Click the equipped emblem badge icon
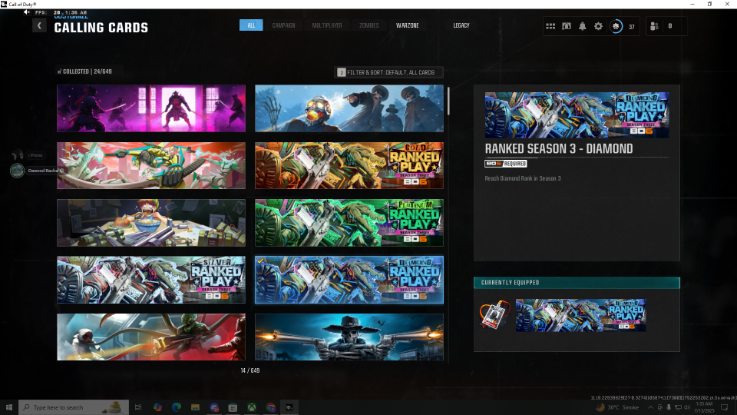The width and height of the screenshot is (737, 415). click(494, 314)
